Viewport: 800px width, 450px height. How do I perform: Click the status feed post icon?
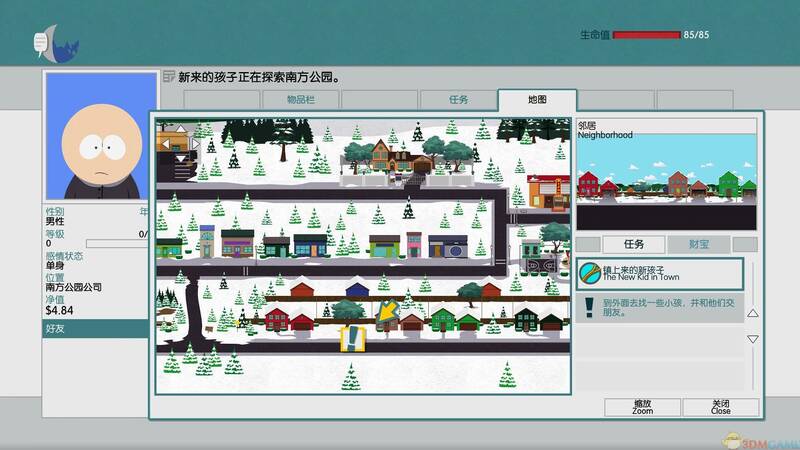[169, 76]
